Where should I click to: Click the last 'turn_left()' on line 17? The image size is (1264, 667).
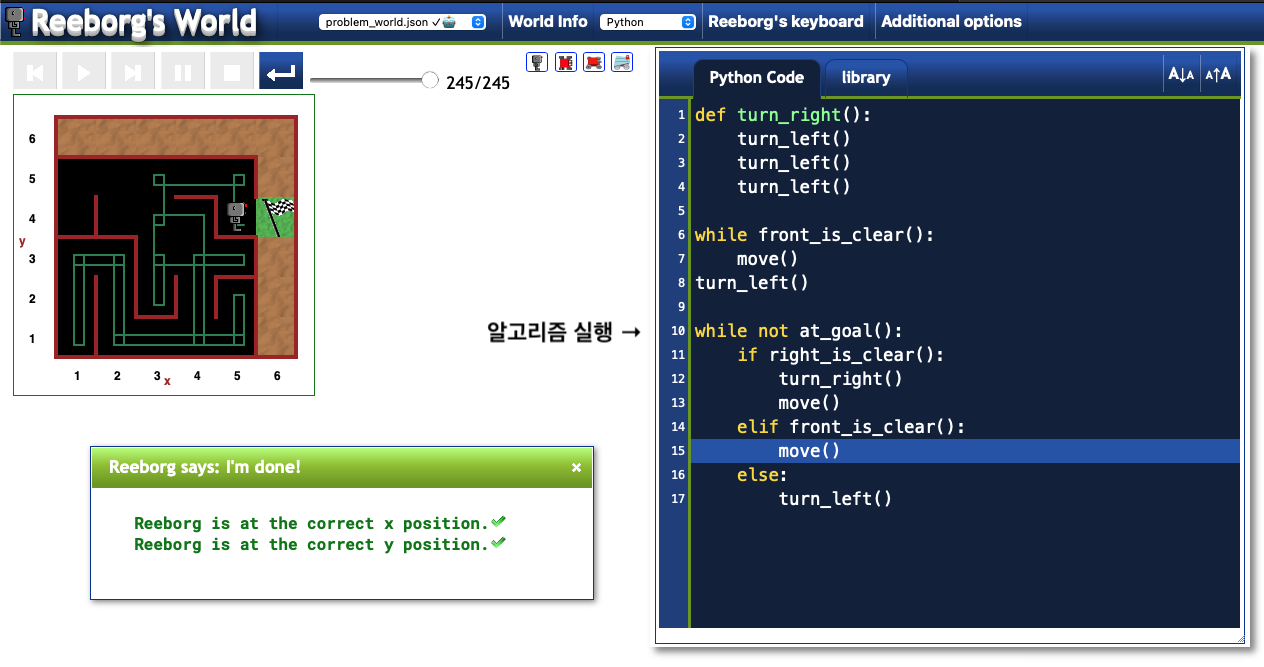[x=835, y=499]
